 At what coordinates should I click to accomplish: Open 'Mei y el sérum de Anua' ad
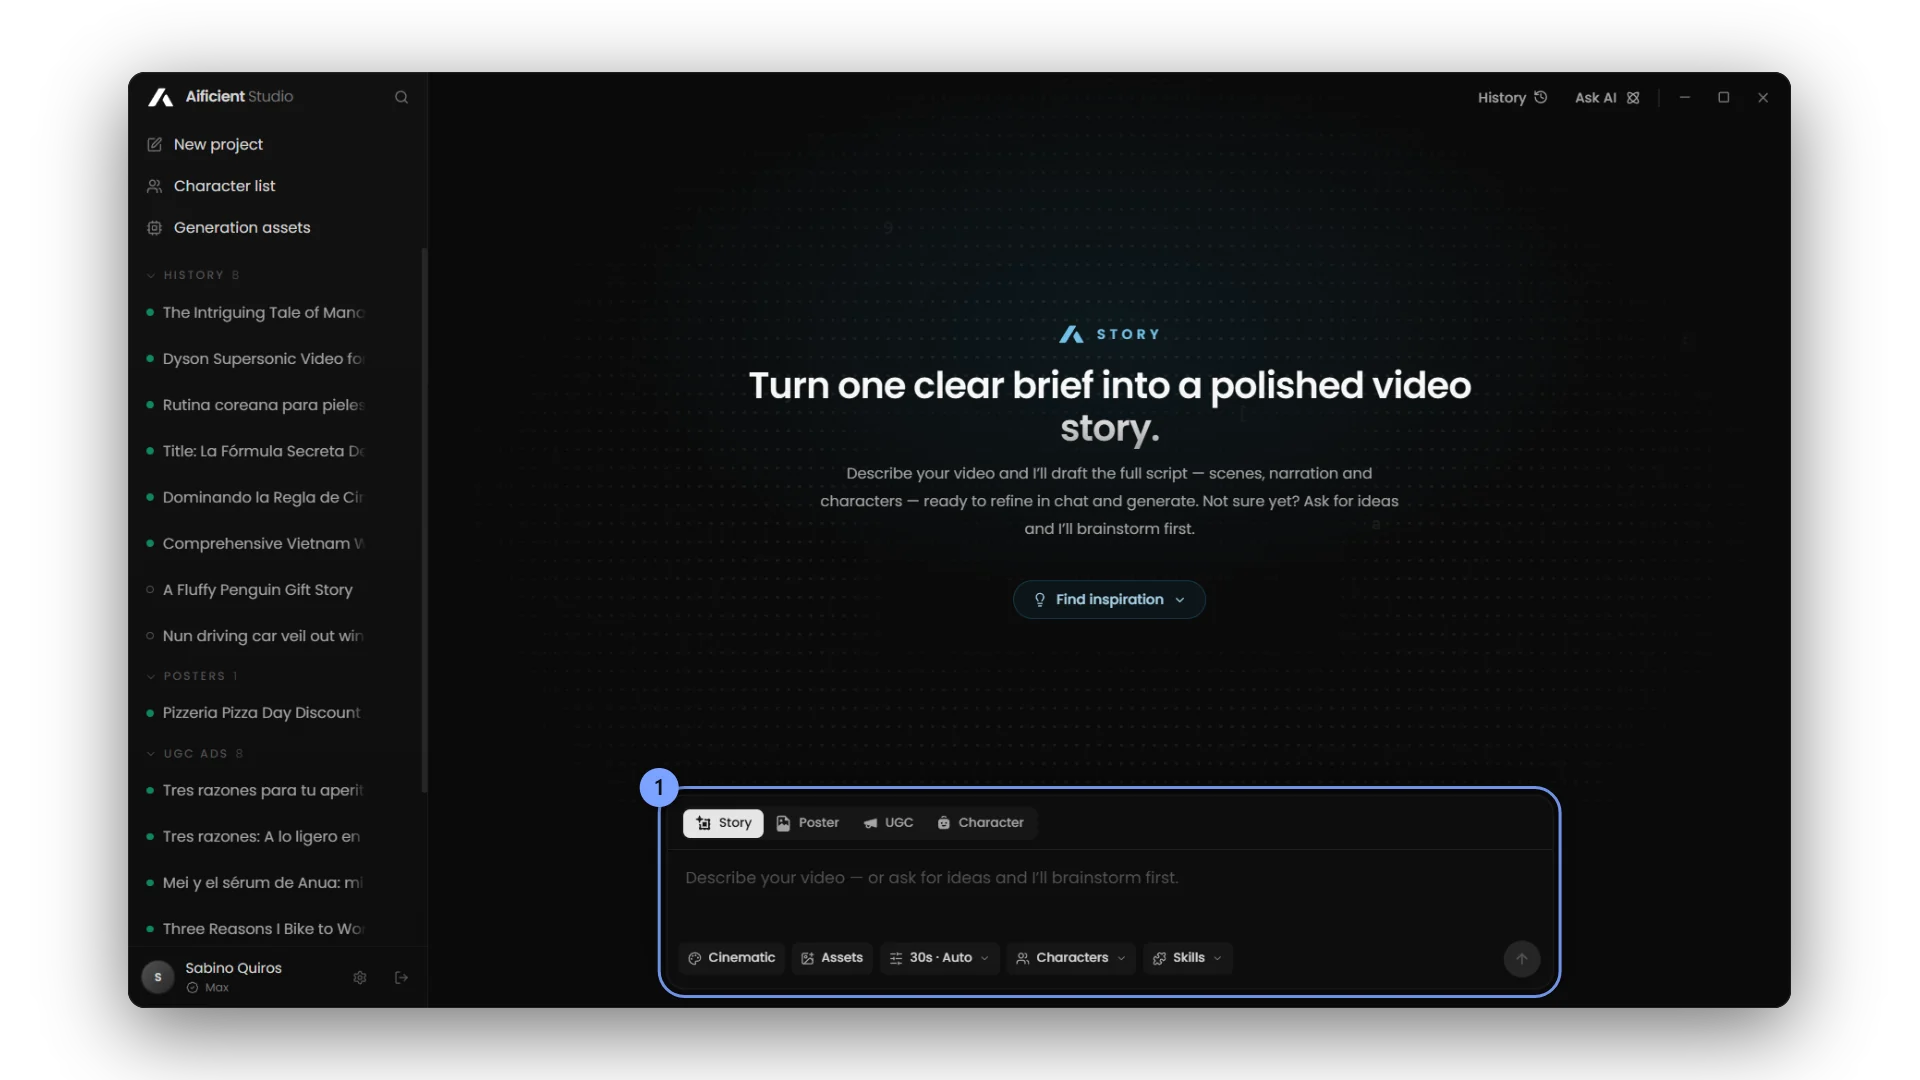(x=255, y=883)
